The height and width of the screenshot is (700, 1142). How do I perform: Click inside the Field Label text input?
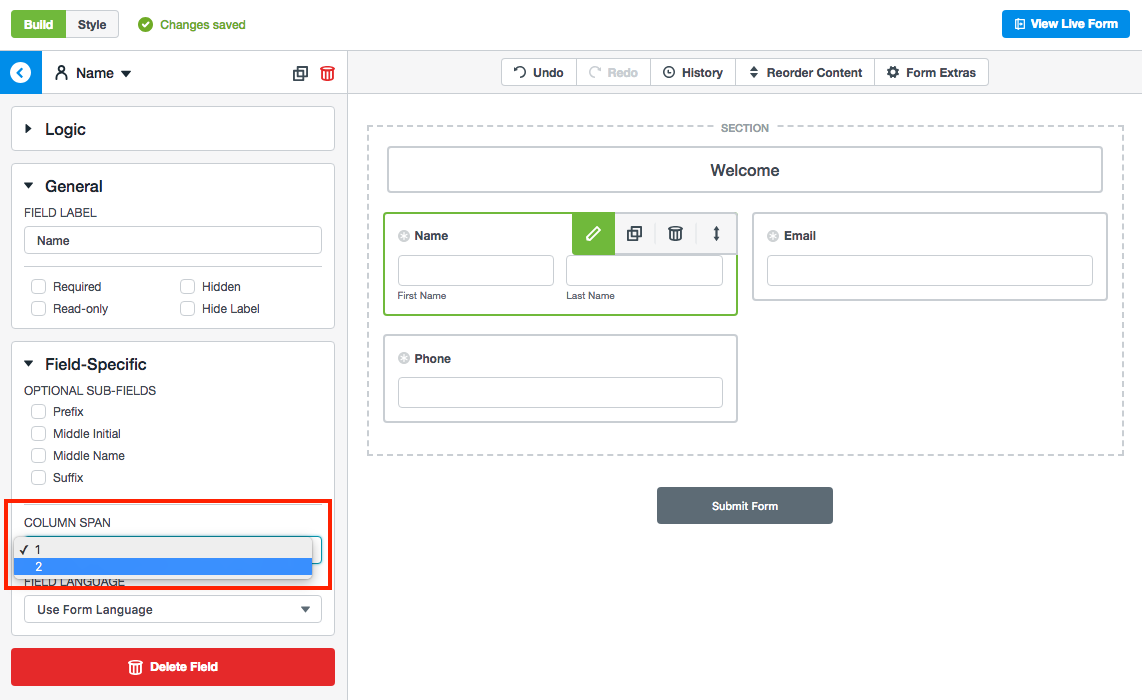coord(172,240)
